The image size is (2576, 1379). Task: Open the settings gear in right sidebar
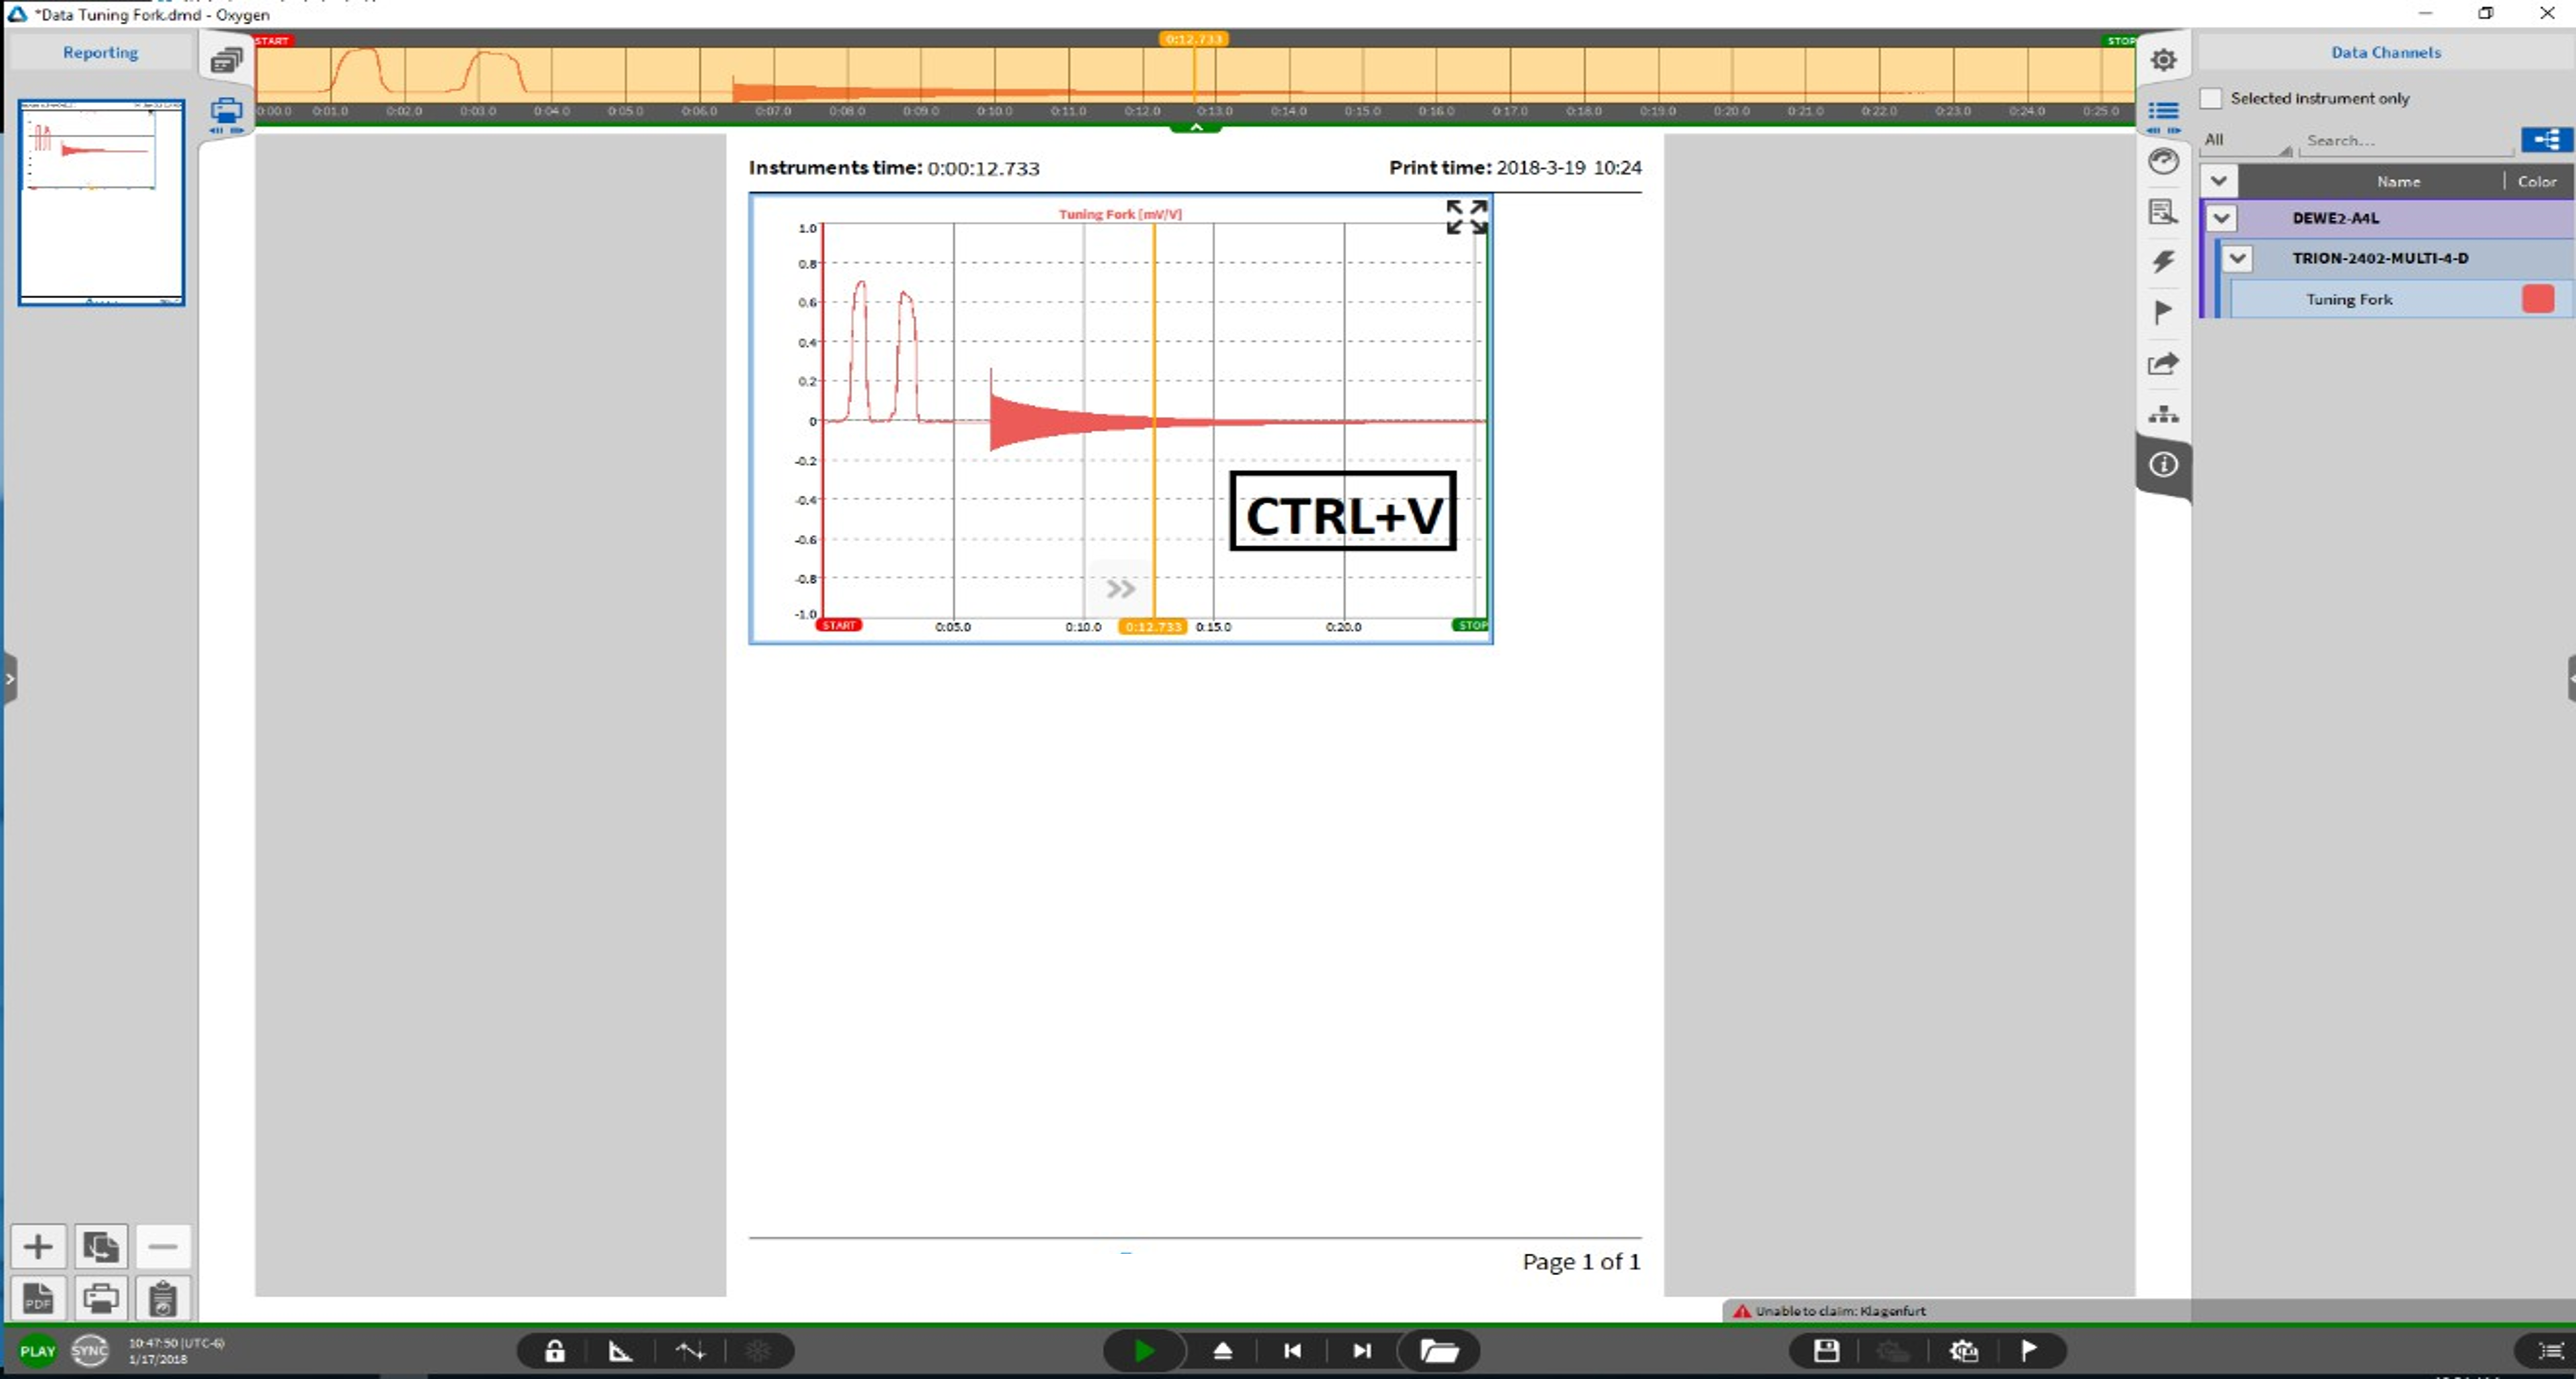pyautogui.click(x=2163, y=60)
